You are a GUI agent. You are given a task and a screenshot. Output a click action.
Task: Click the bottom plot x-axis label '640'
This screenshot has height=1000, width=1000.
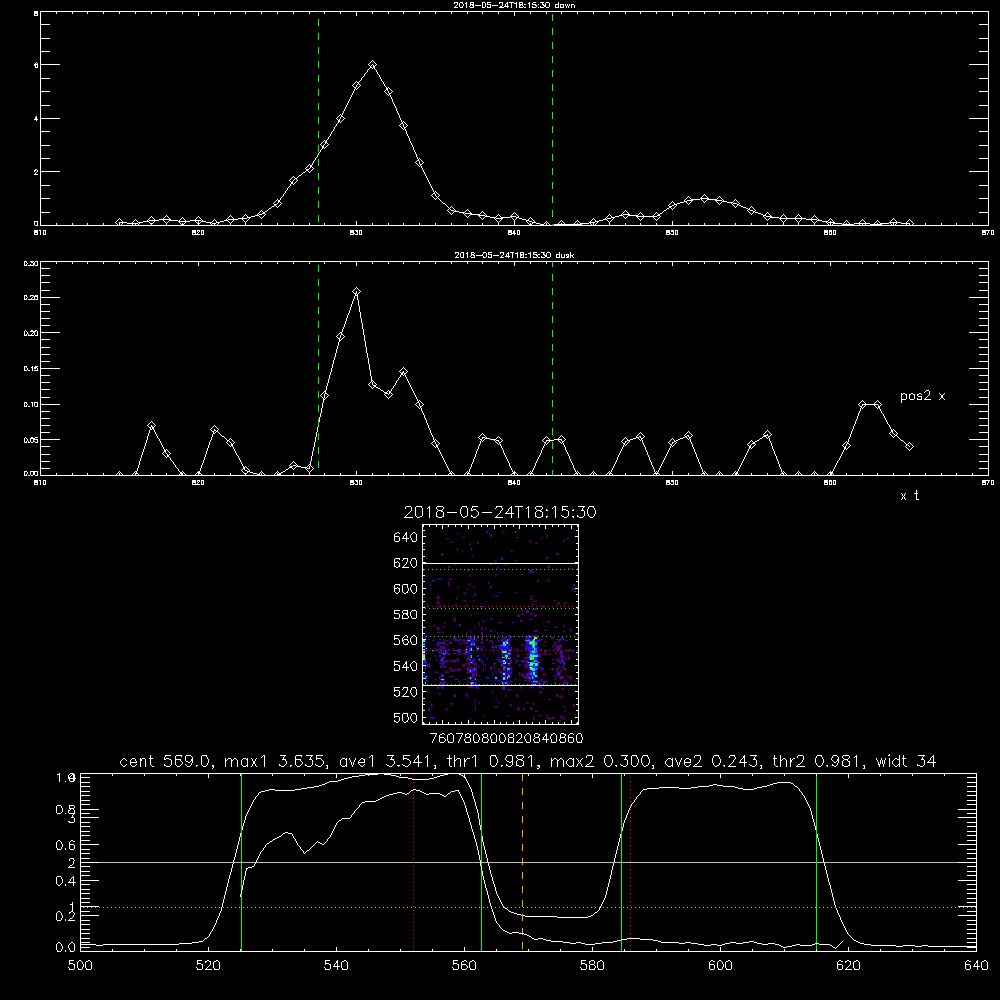976,966
